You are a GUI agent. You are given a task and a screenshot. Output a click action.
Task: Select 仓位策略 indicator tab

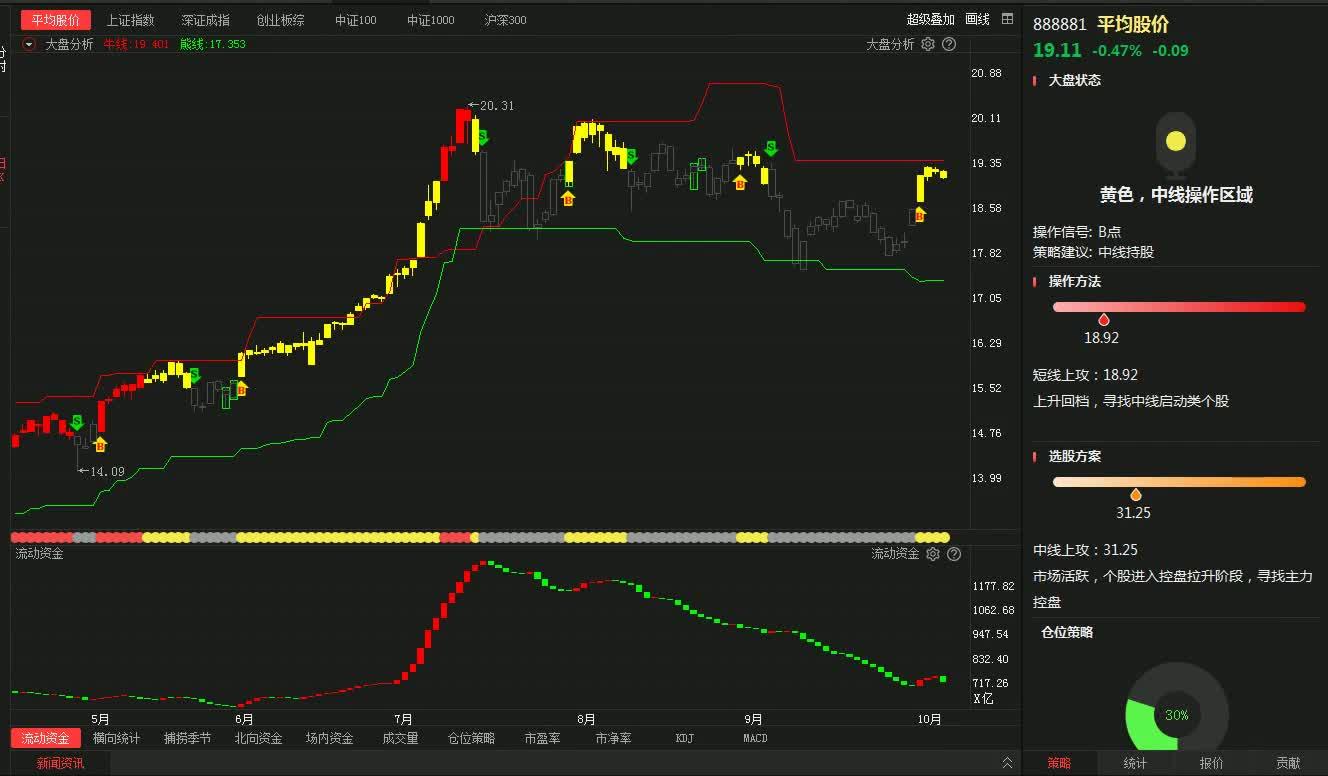(471, 738)
